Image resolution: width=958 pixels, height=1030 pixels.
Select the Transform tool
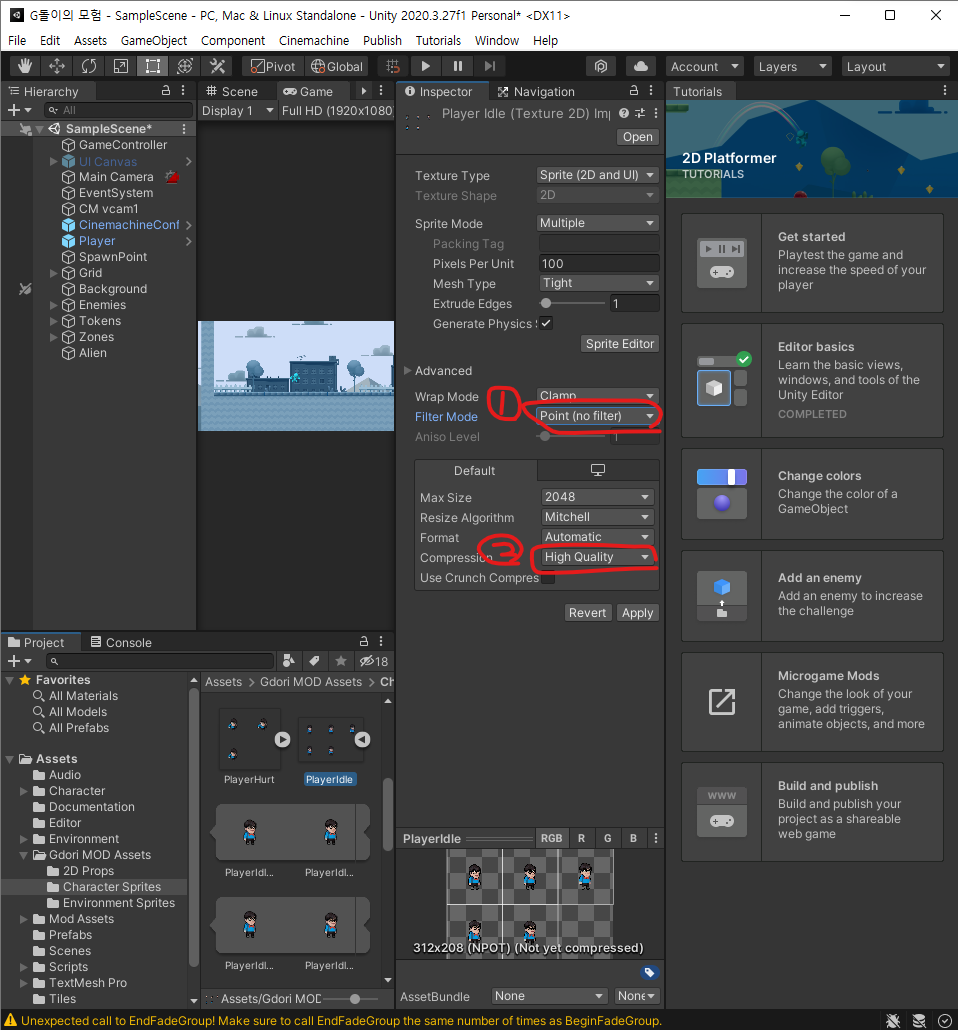[x=185, y=66]
